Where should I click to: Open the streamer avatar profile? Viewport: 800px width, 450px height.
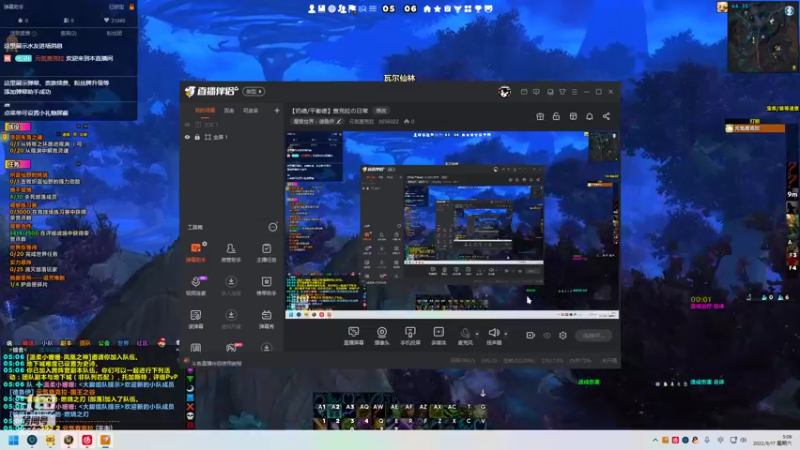(x=504, y=92)
